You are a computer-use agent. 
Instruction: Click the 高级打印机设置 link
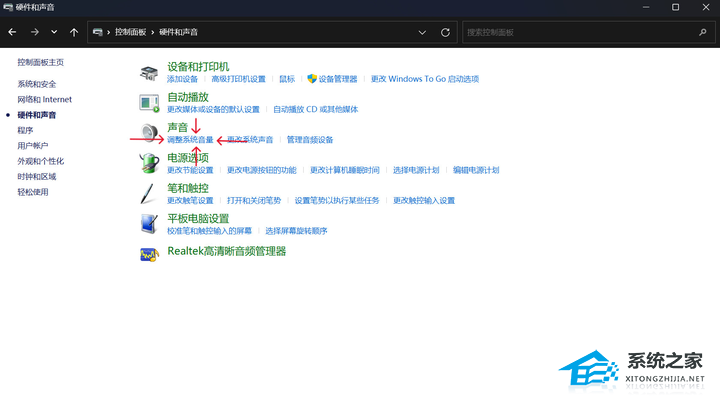tap(238, 79)
